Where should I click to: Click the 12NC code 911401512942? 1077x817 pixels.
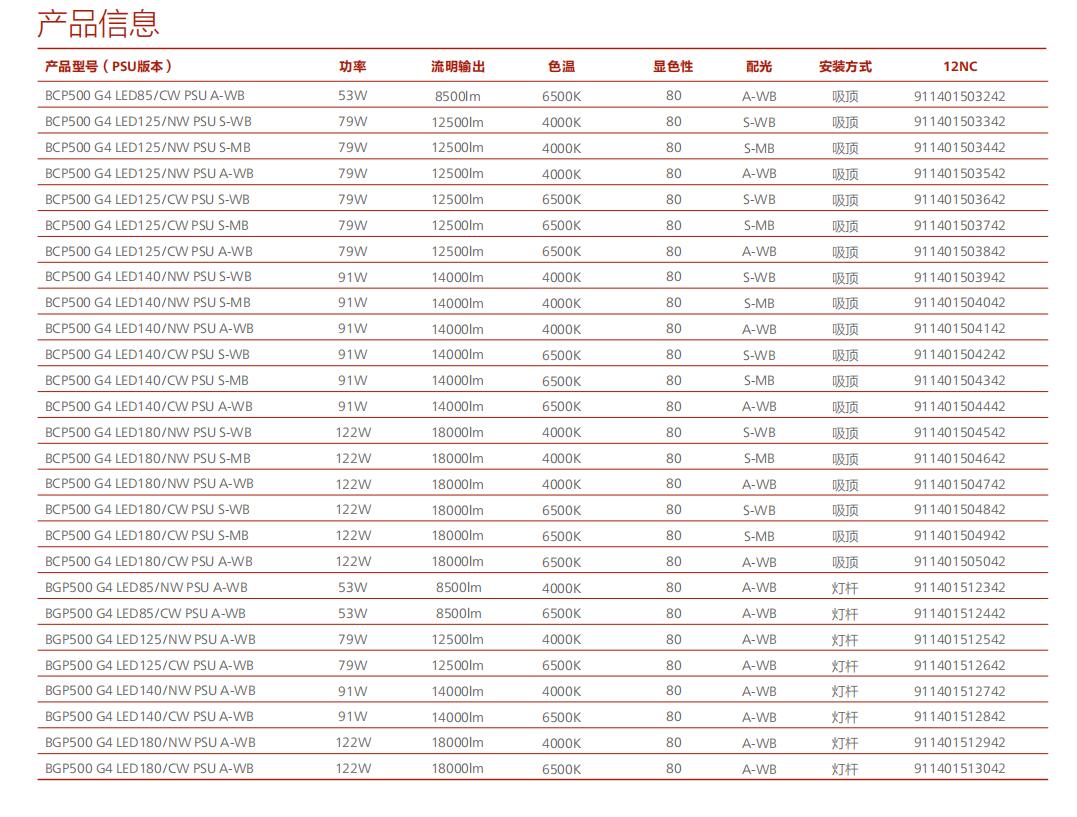pyautogui.click(x=959, y=743)
